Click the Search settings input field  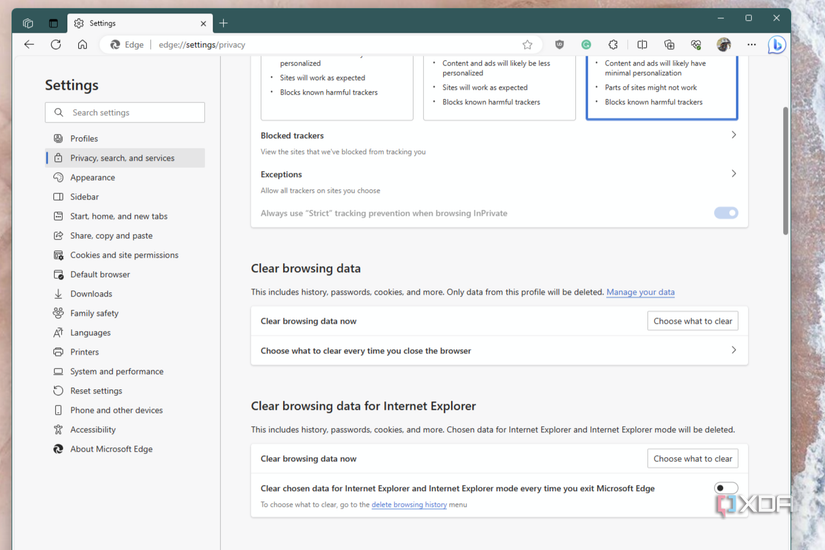tap(125, 113)
